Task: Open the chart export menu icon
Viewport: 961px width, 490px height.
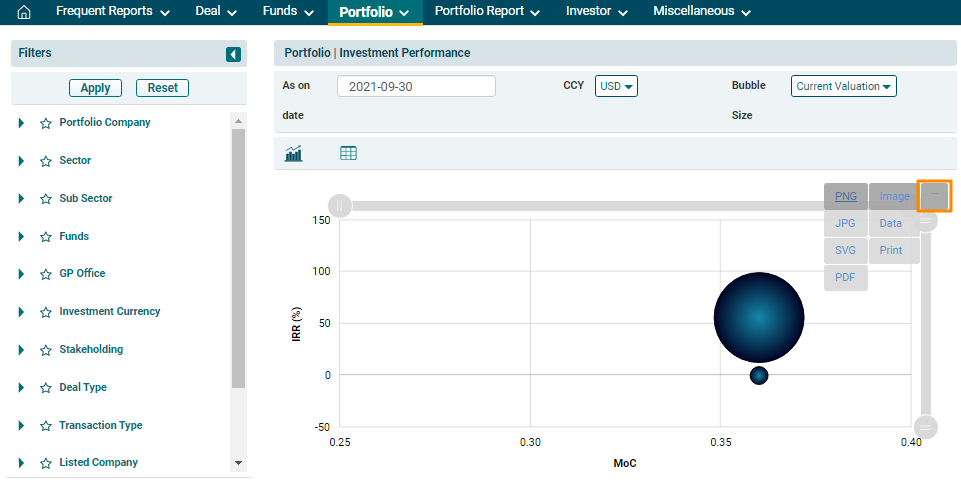Action: [x=934, y=196]
